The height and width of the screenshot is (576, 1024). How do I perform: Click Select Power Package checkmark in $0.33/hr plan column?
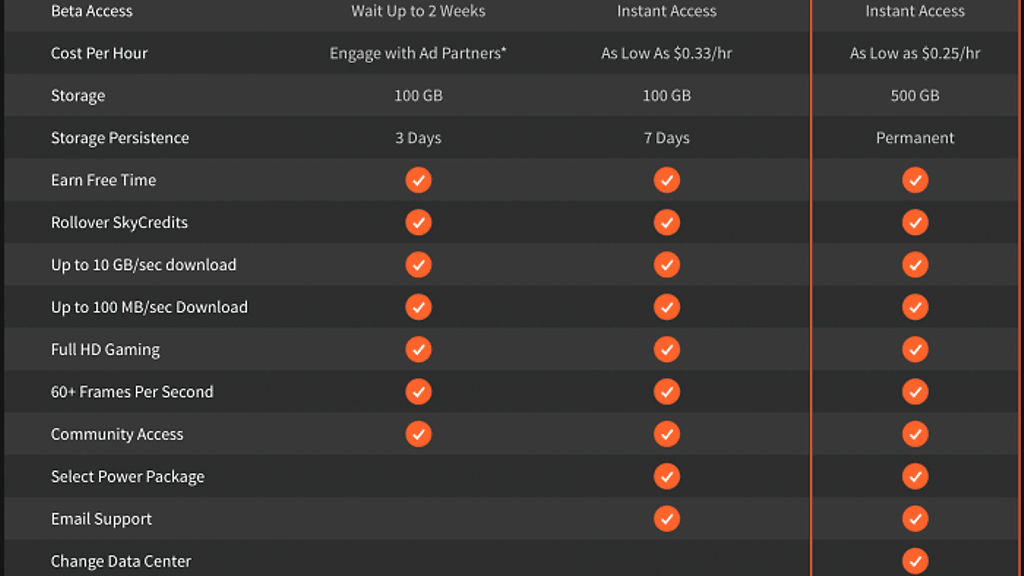(x=667, y=476)
